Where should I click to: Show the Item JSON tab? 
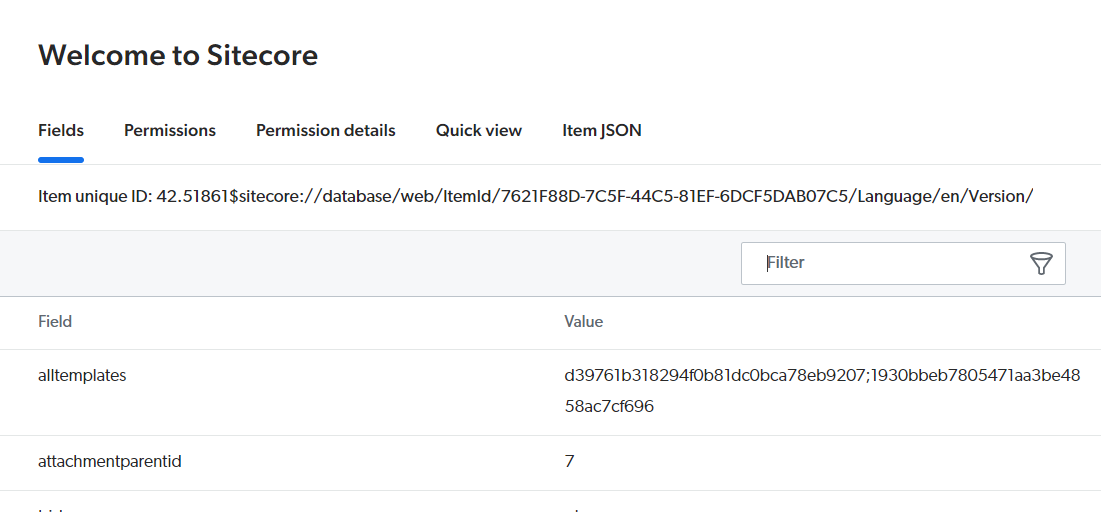pos(602,131)
